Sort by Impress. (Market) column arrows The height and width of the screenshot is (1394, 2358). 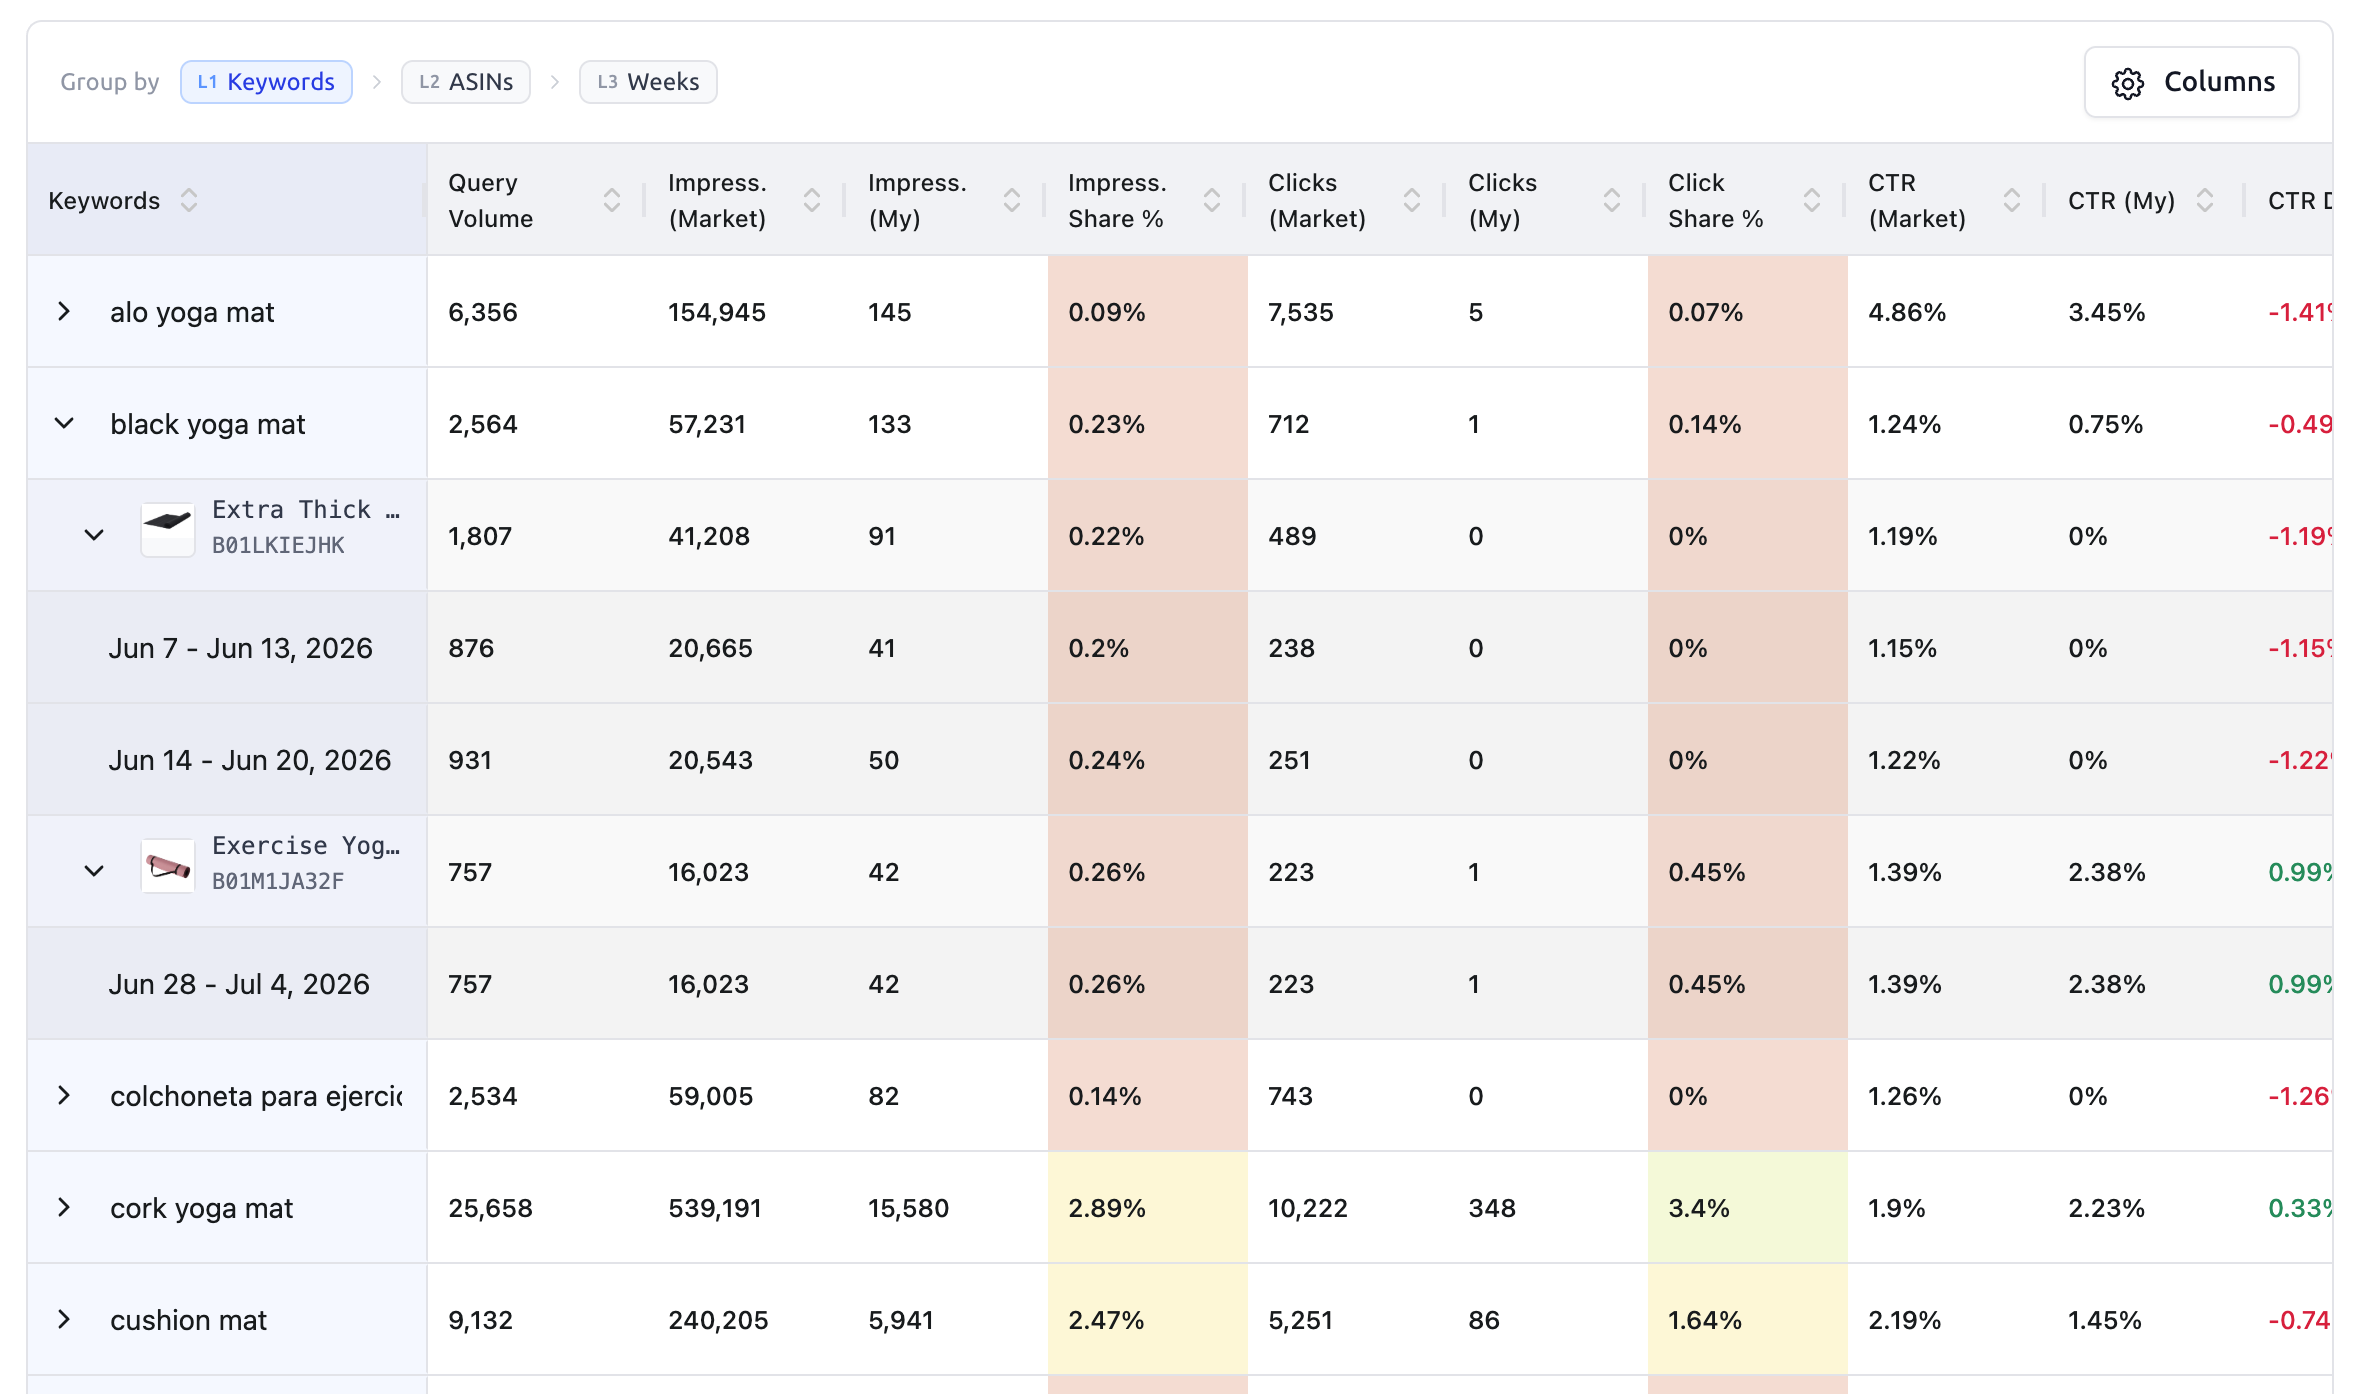pyautogui.click(x=812, y=201)
